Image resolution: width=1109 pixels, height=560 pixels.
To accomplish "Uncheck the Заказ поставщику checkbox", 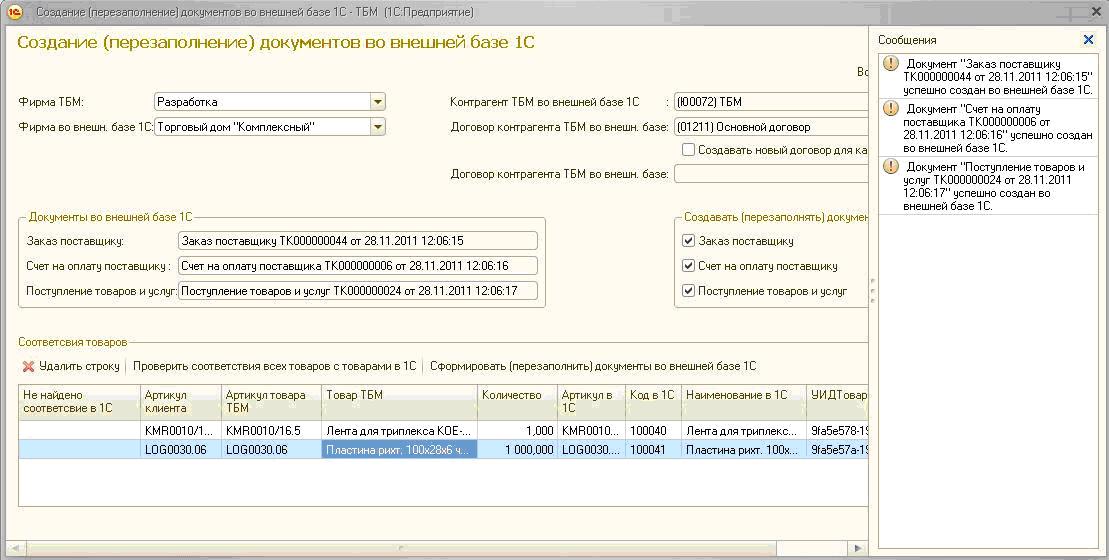I will pyautogui.click(x=688, y=240).
